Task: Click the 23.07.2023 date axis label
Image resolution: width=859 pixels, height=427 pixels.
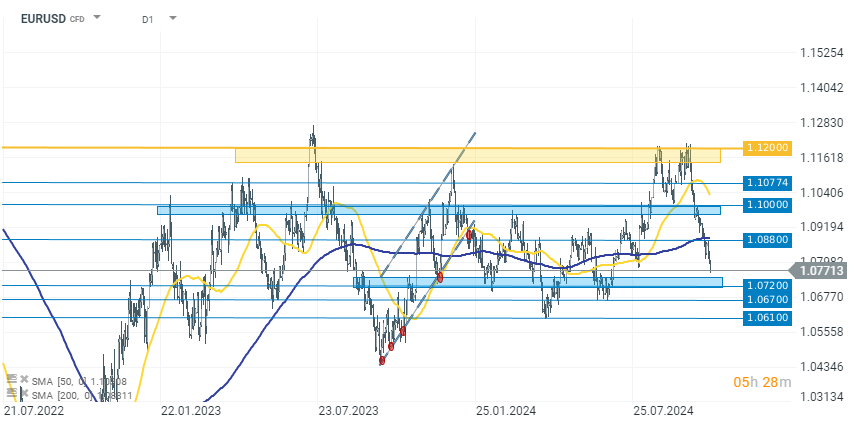Action: (348, 411)
